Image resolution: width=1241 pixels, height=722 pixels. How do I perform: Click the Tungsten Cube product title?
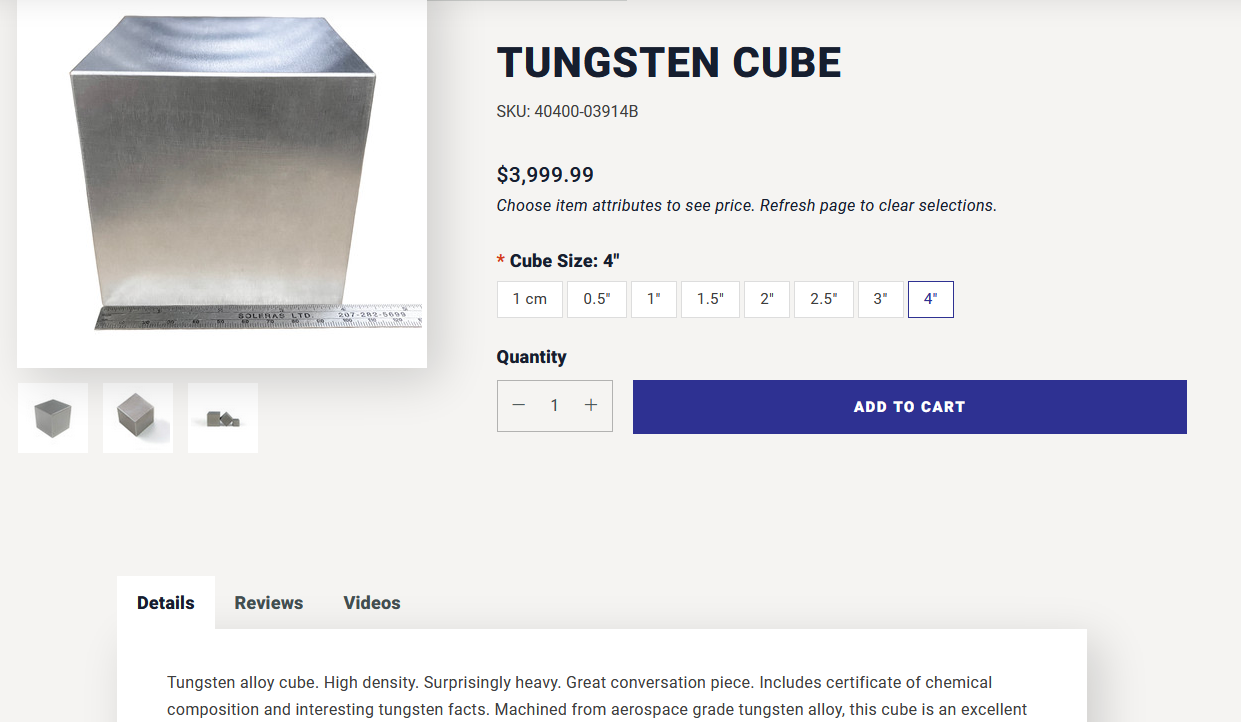click(x=669, y=62)
